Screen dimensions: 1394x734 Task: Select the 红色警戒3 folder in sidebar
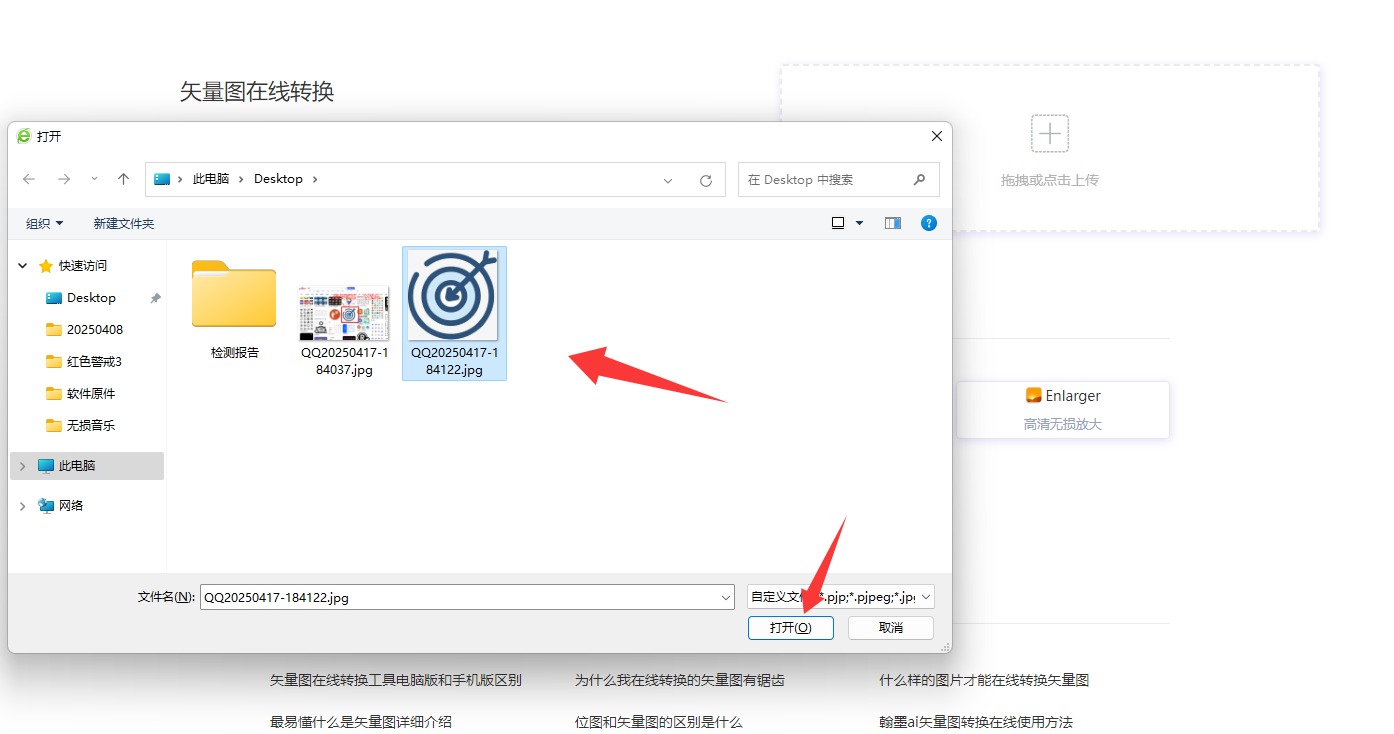point(93,361)
